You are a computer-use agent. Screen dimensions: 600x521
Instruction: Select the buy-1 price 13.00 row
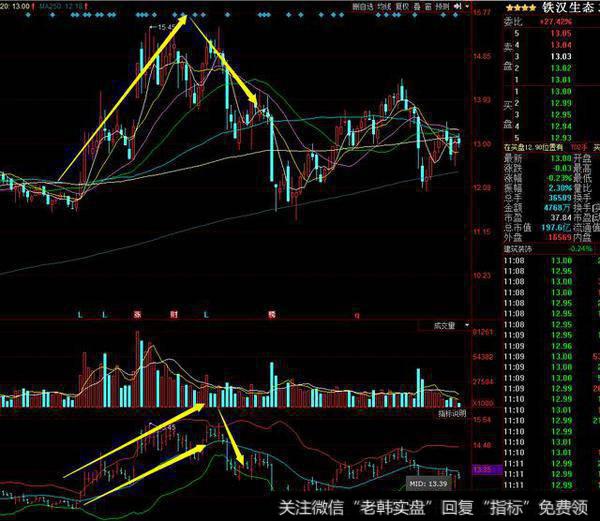coord(561,92)
